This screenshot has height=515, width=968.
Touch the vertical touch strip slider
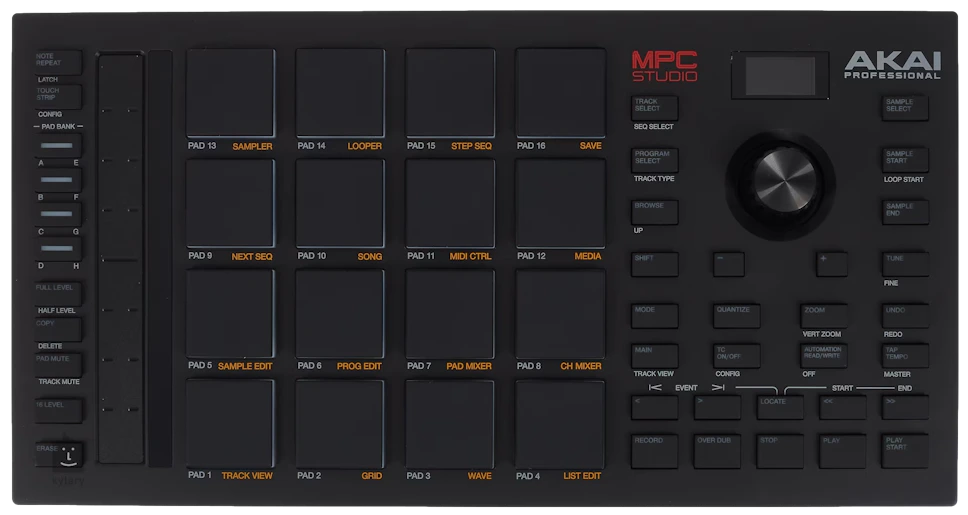[121, 258]
